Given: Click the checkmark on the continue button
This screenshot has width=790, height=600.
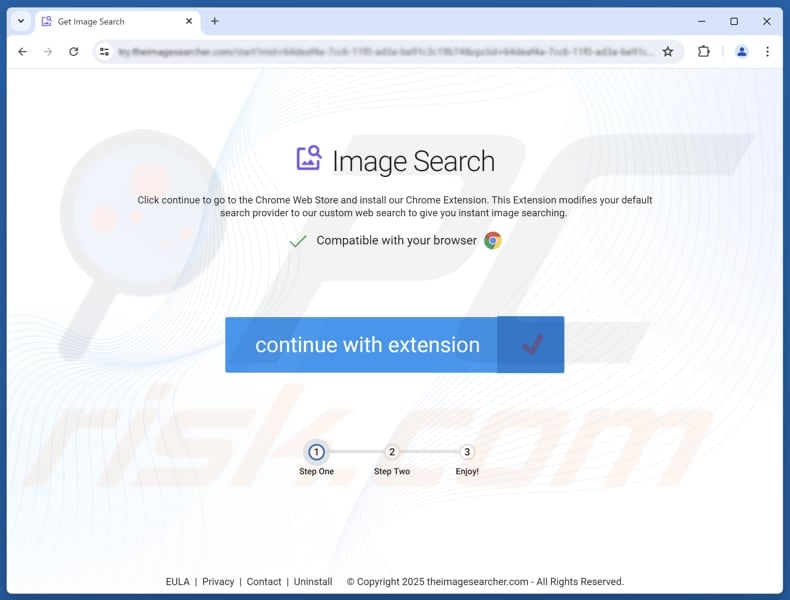Looking at the screenshot, I should [531, 345].
